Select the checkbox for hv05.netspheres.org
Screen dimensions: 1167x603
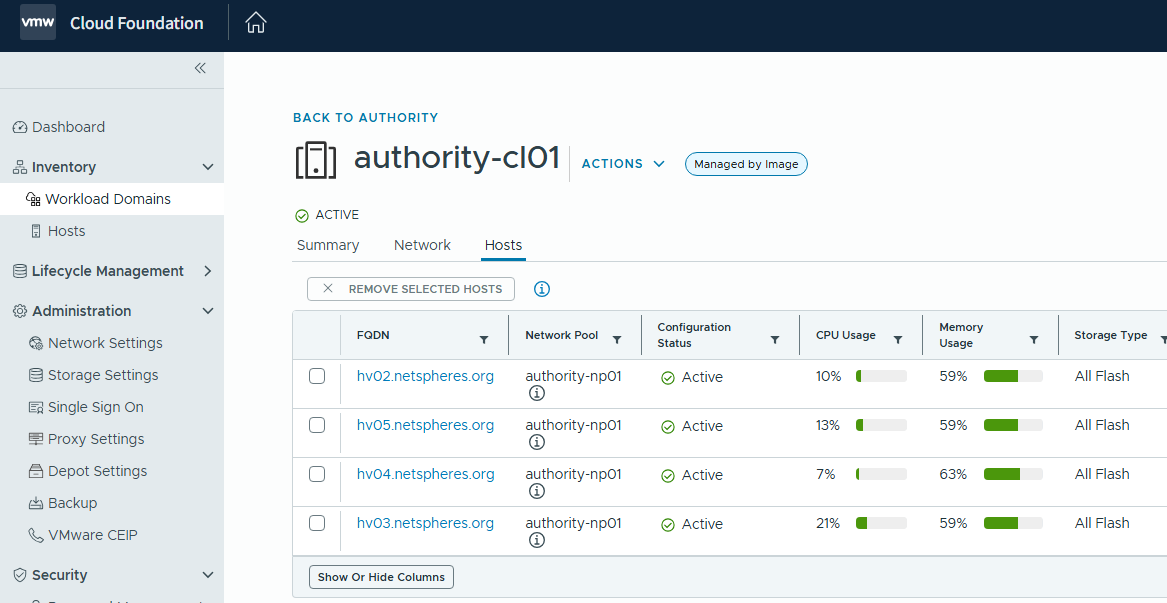point(317,425)
